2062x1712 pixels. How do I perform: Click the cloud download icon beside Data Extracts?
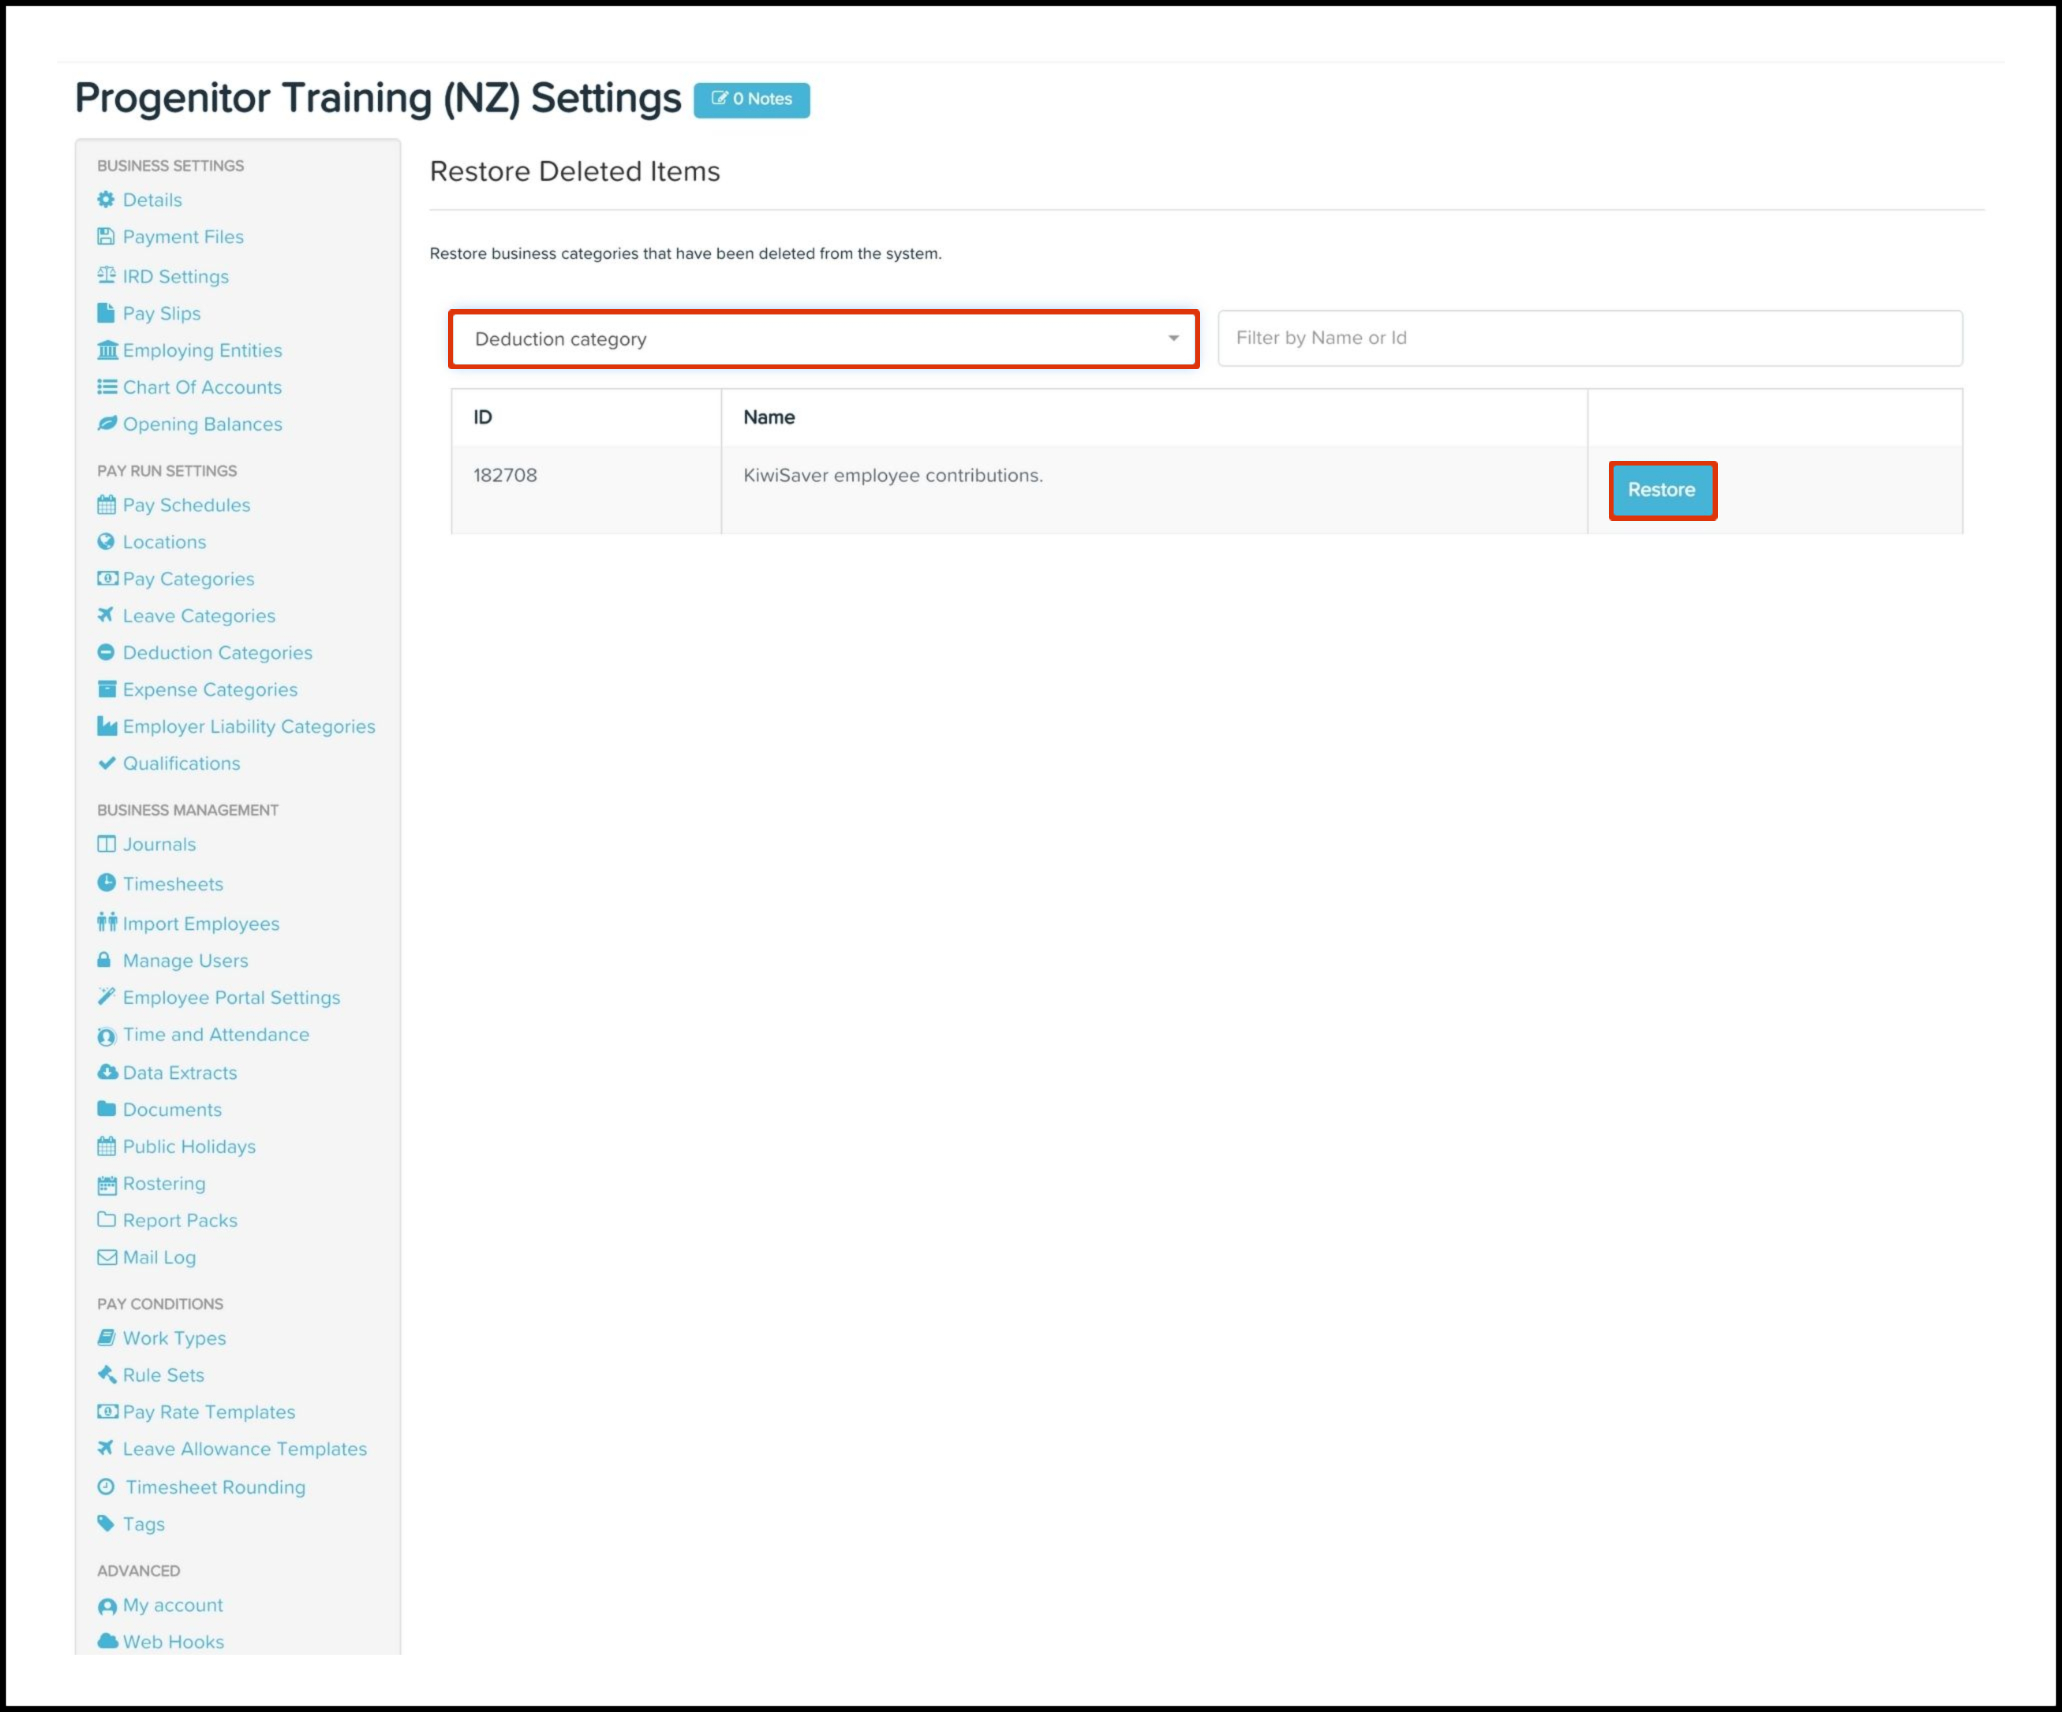click(107, 1072)
